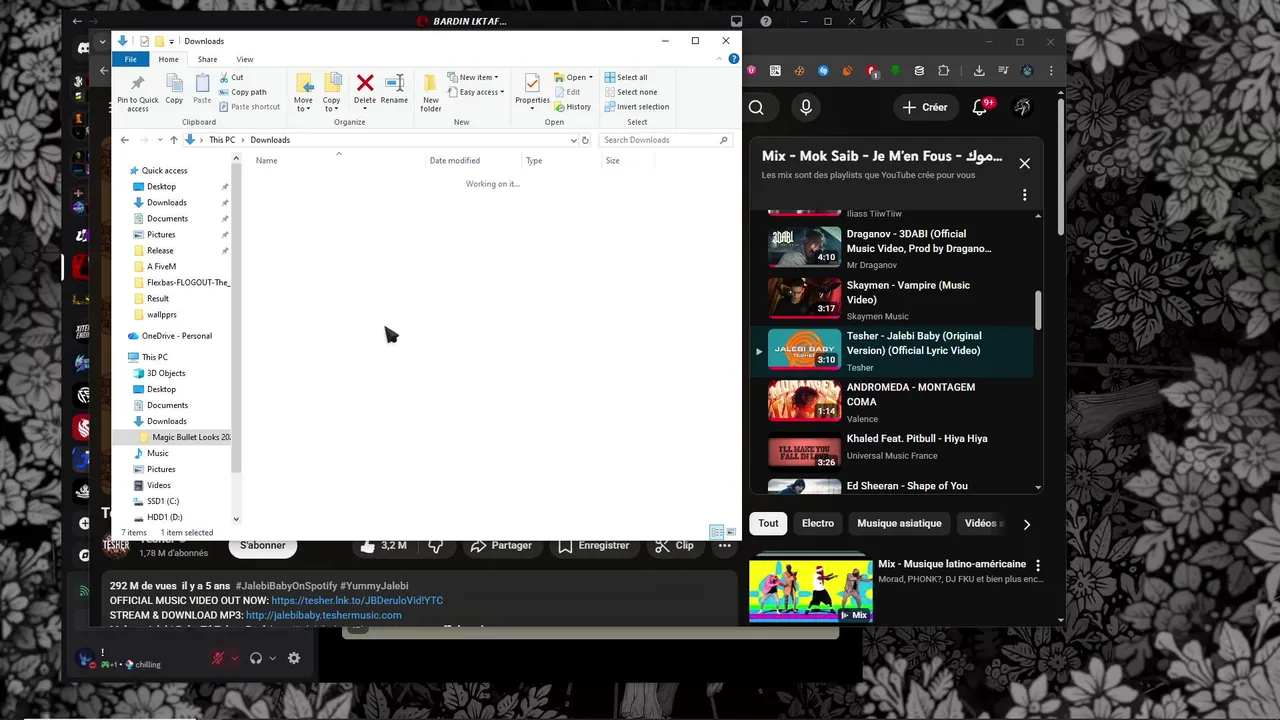Open Discord user settings gear
Image resolution: width=1280 pixels, height=720 pixels.
(x=294, y=658)
